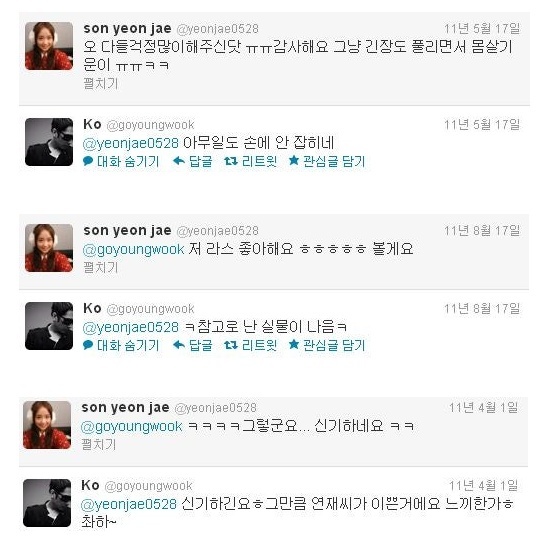Open @yeonjae0528 mention in May 17 Ko tweet

click(x=131, y=143)
